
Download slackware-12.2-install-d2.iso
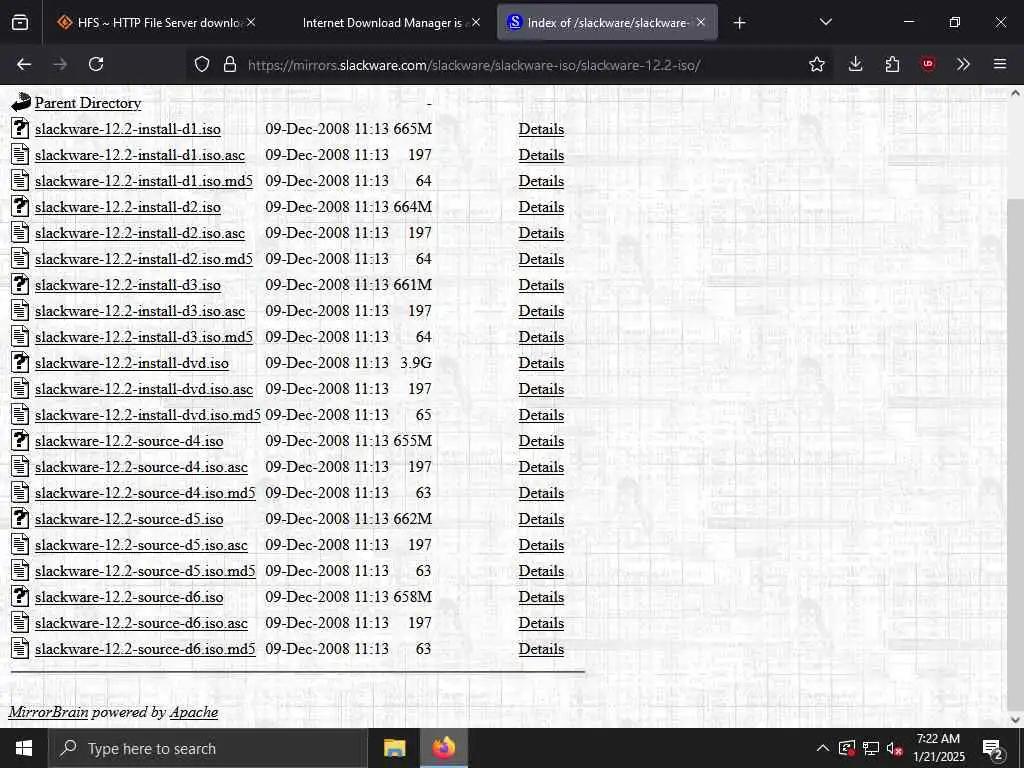click(x=128, y=207)
